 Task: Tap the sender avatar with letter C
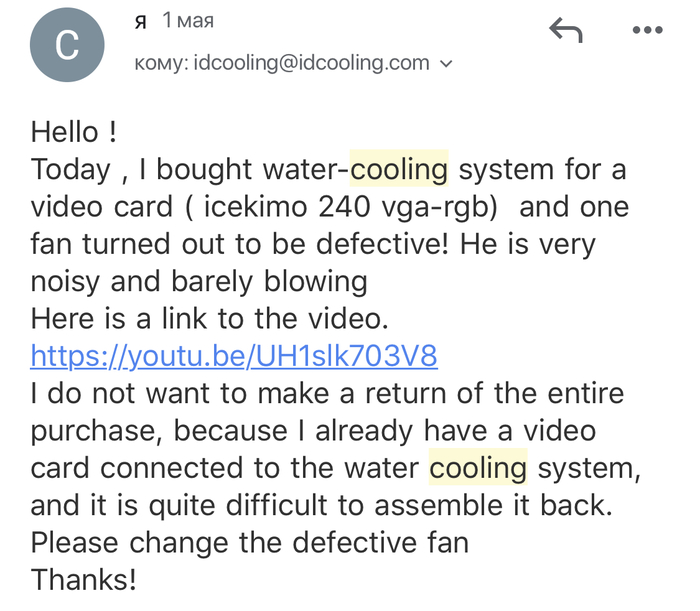click(67, 46)
